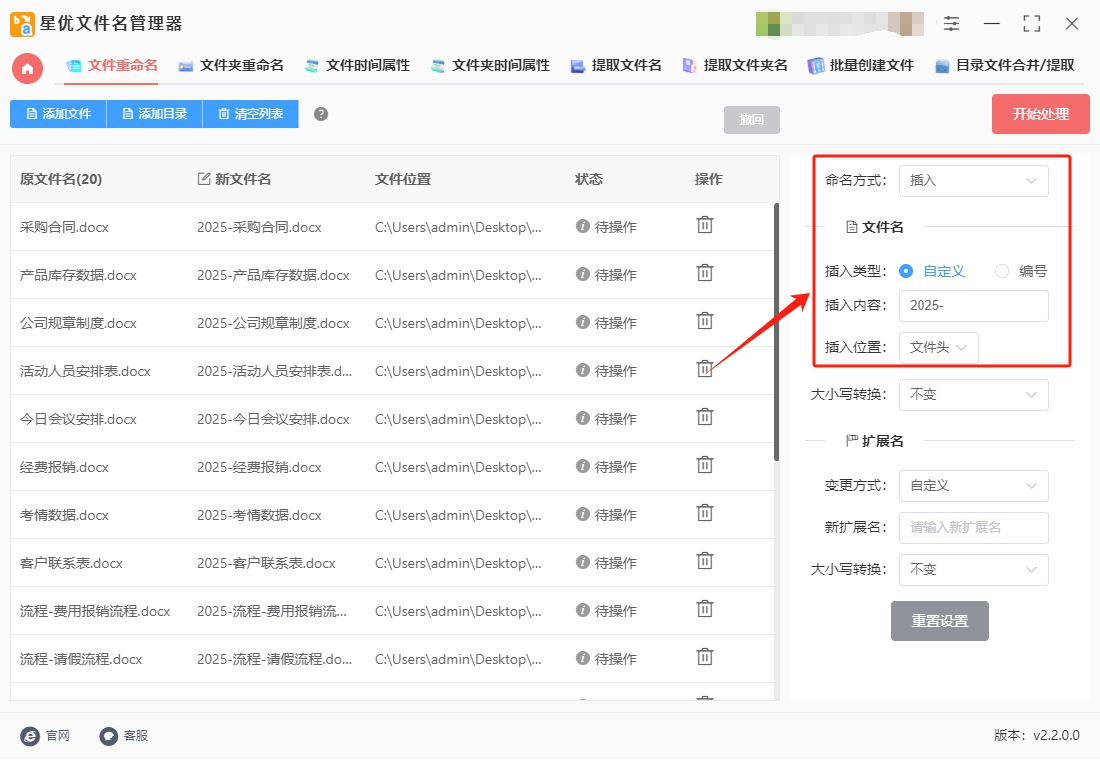
Task: Click the 官网 browser icon at bottom
Action: (30, 735)
